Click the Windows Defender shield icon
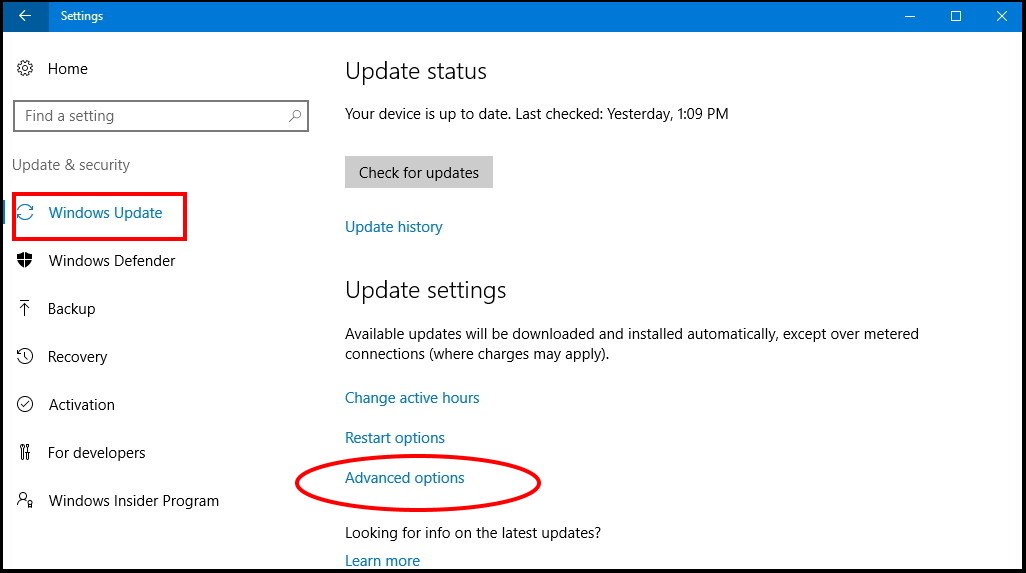The width and height of the screenshot is (1026, 573). pos(25,260)
